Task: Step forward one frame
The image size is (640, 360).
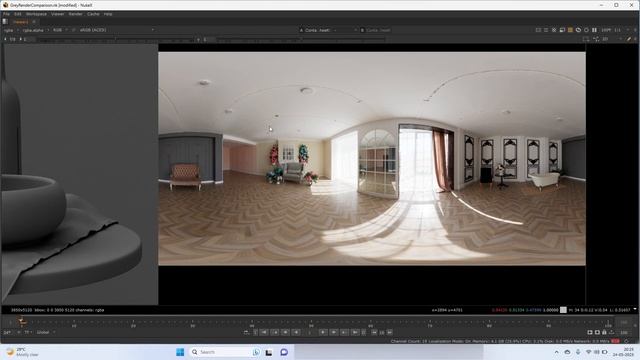Action: (333, 333)
